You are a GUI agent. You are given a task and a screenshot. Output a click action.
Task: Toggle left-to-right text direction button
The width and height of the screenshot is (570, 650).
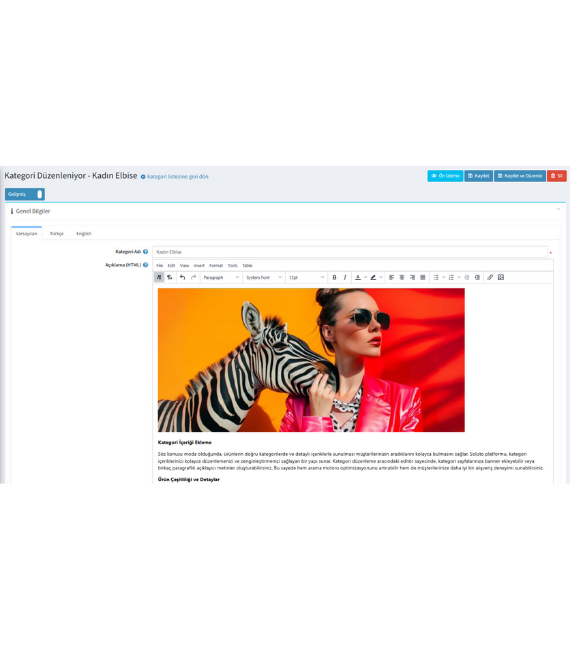[159, 277]
